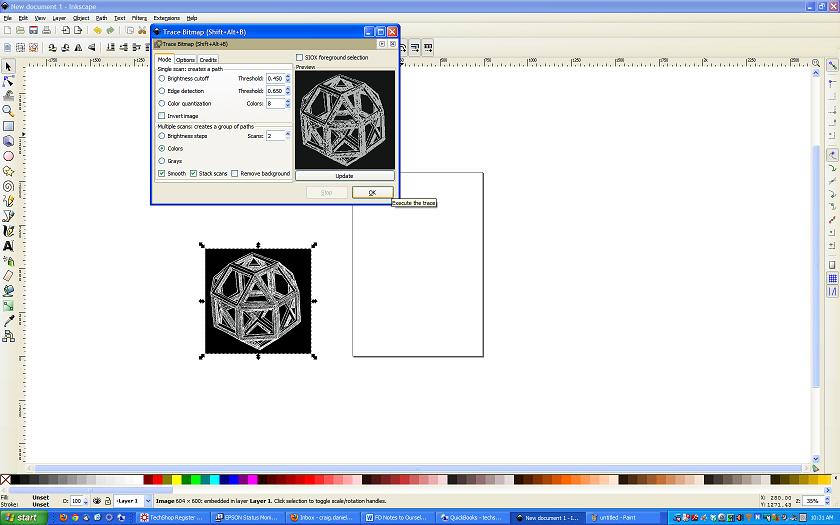The height and width of the screenshot is (525, 840).
Task: Select the Ellipse circle tool
Action: [8, 156]
